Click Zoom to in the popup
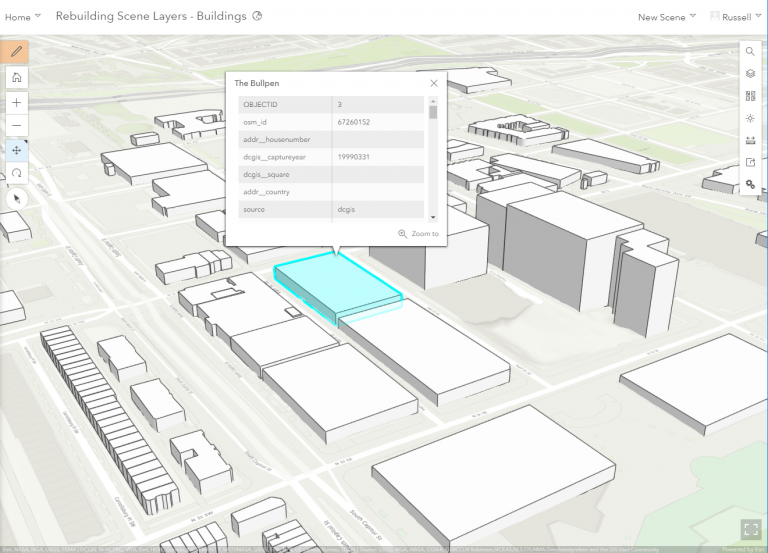The height and width of the screenshot is (553, 768). click(419, 234)
